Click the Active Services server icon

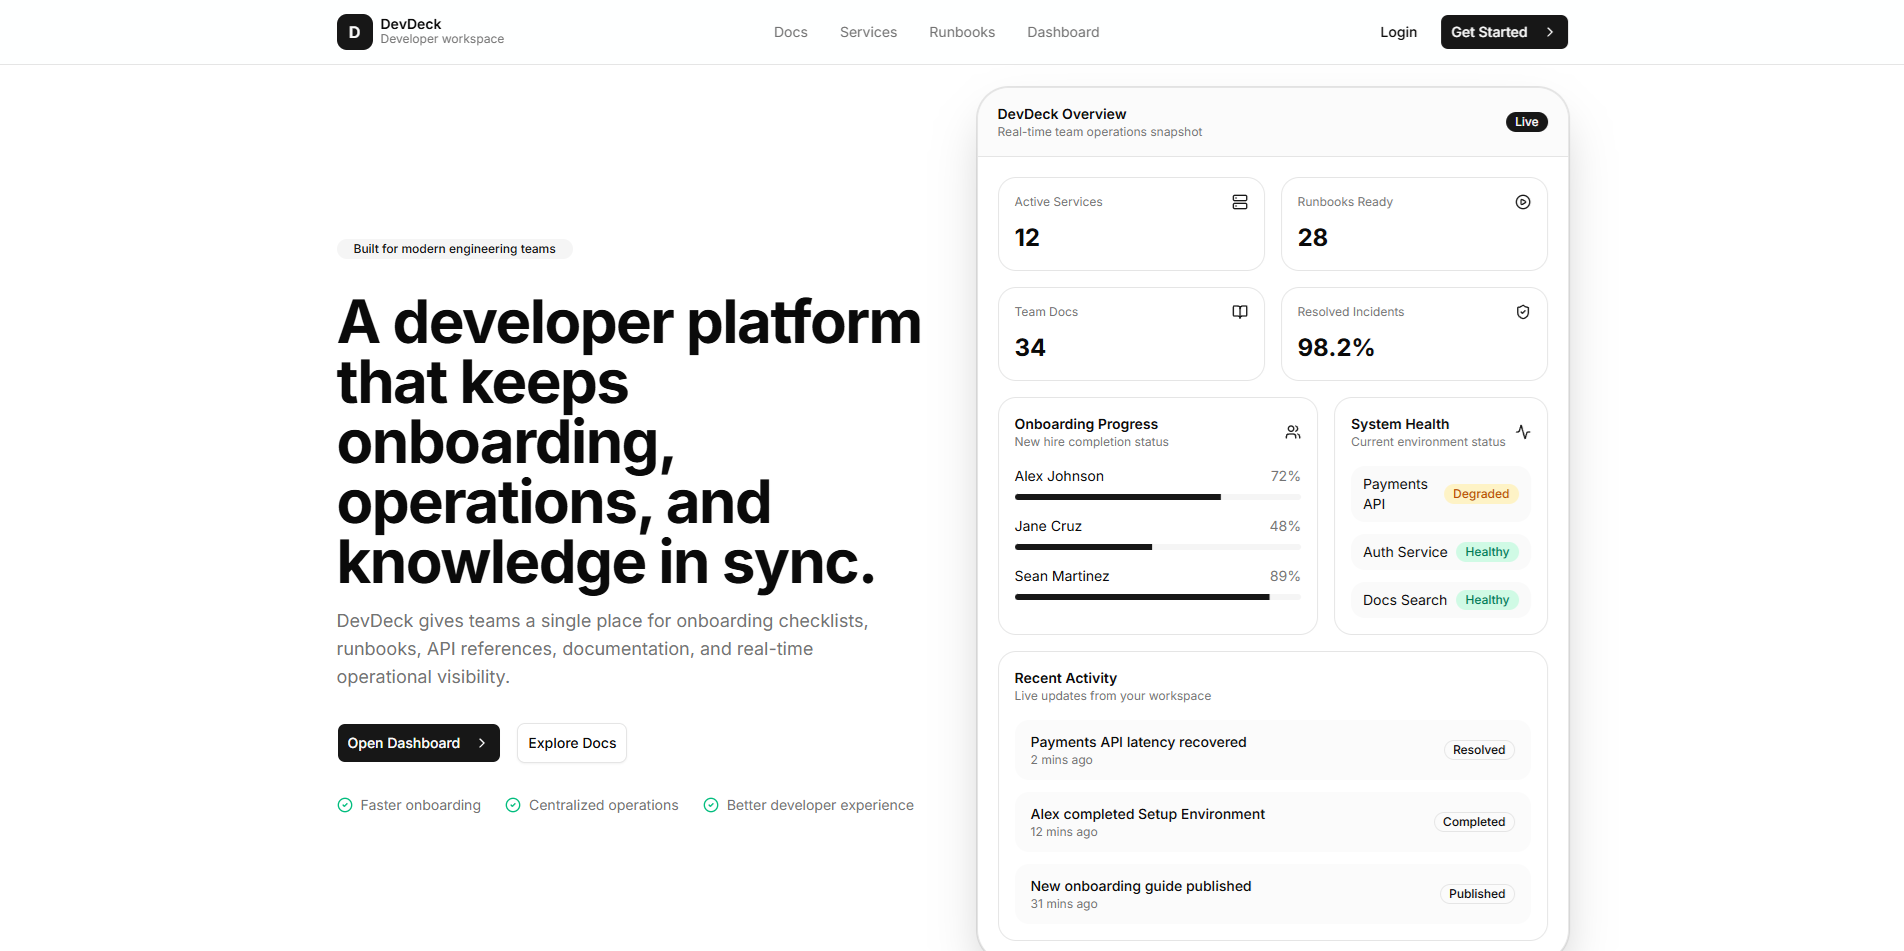pos(1240,202)
